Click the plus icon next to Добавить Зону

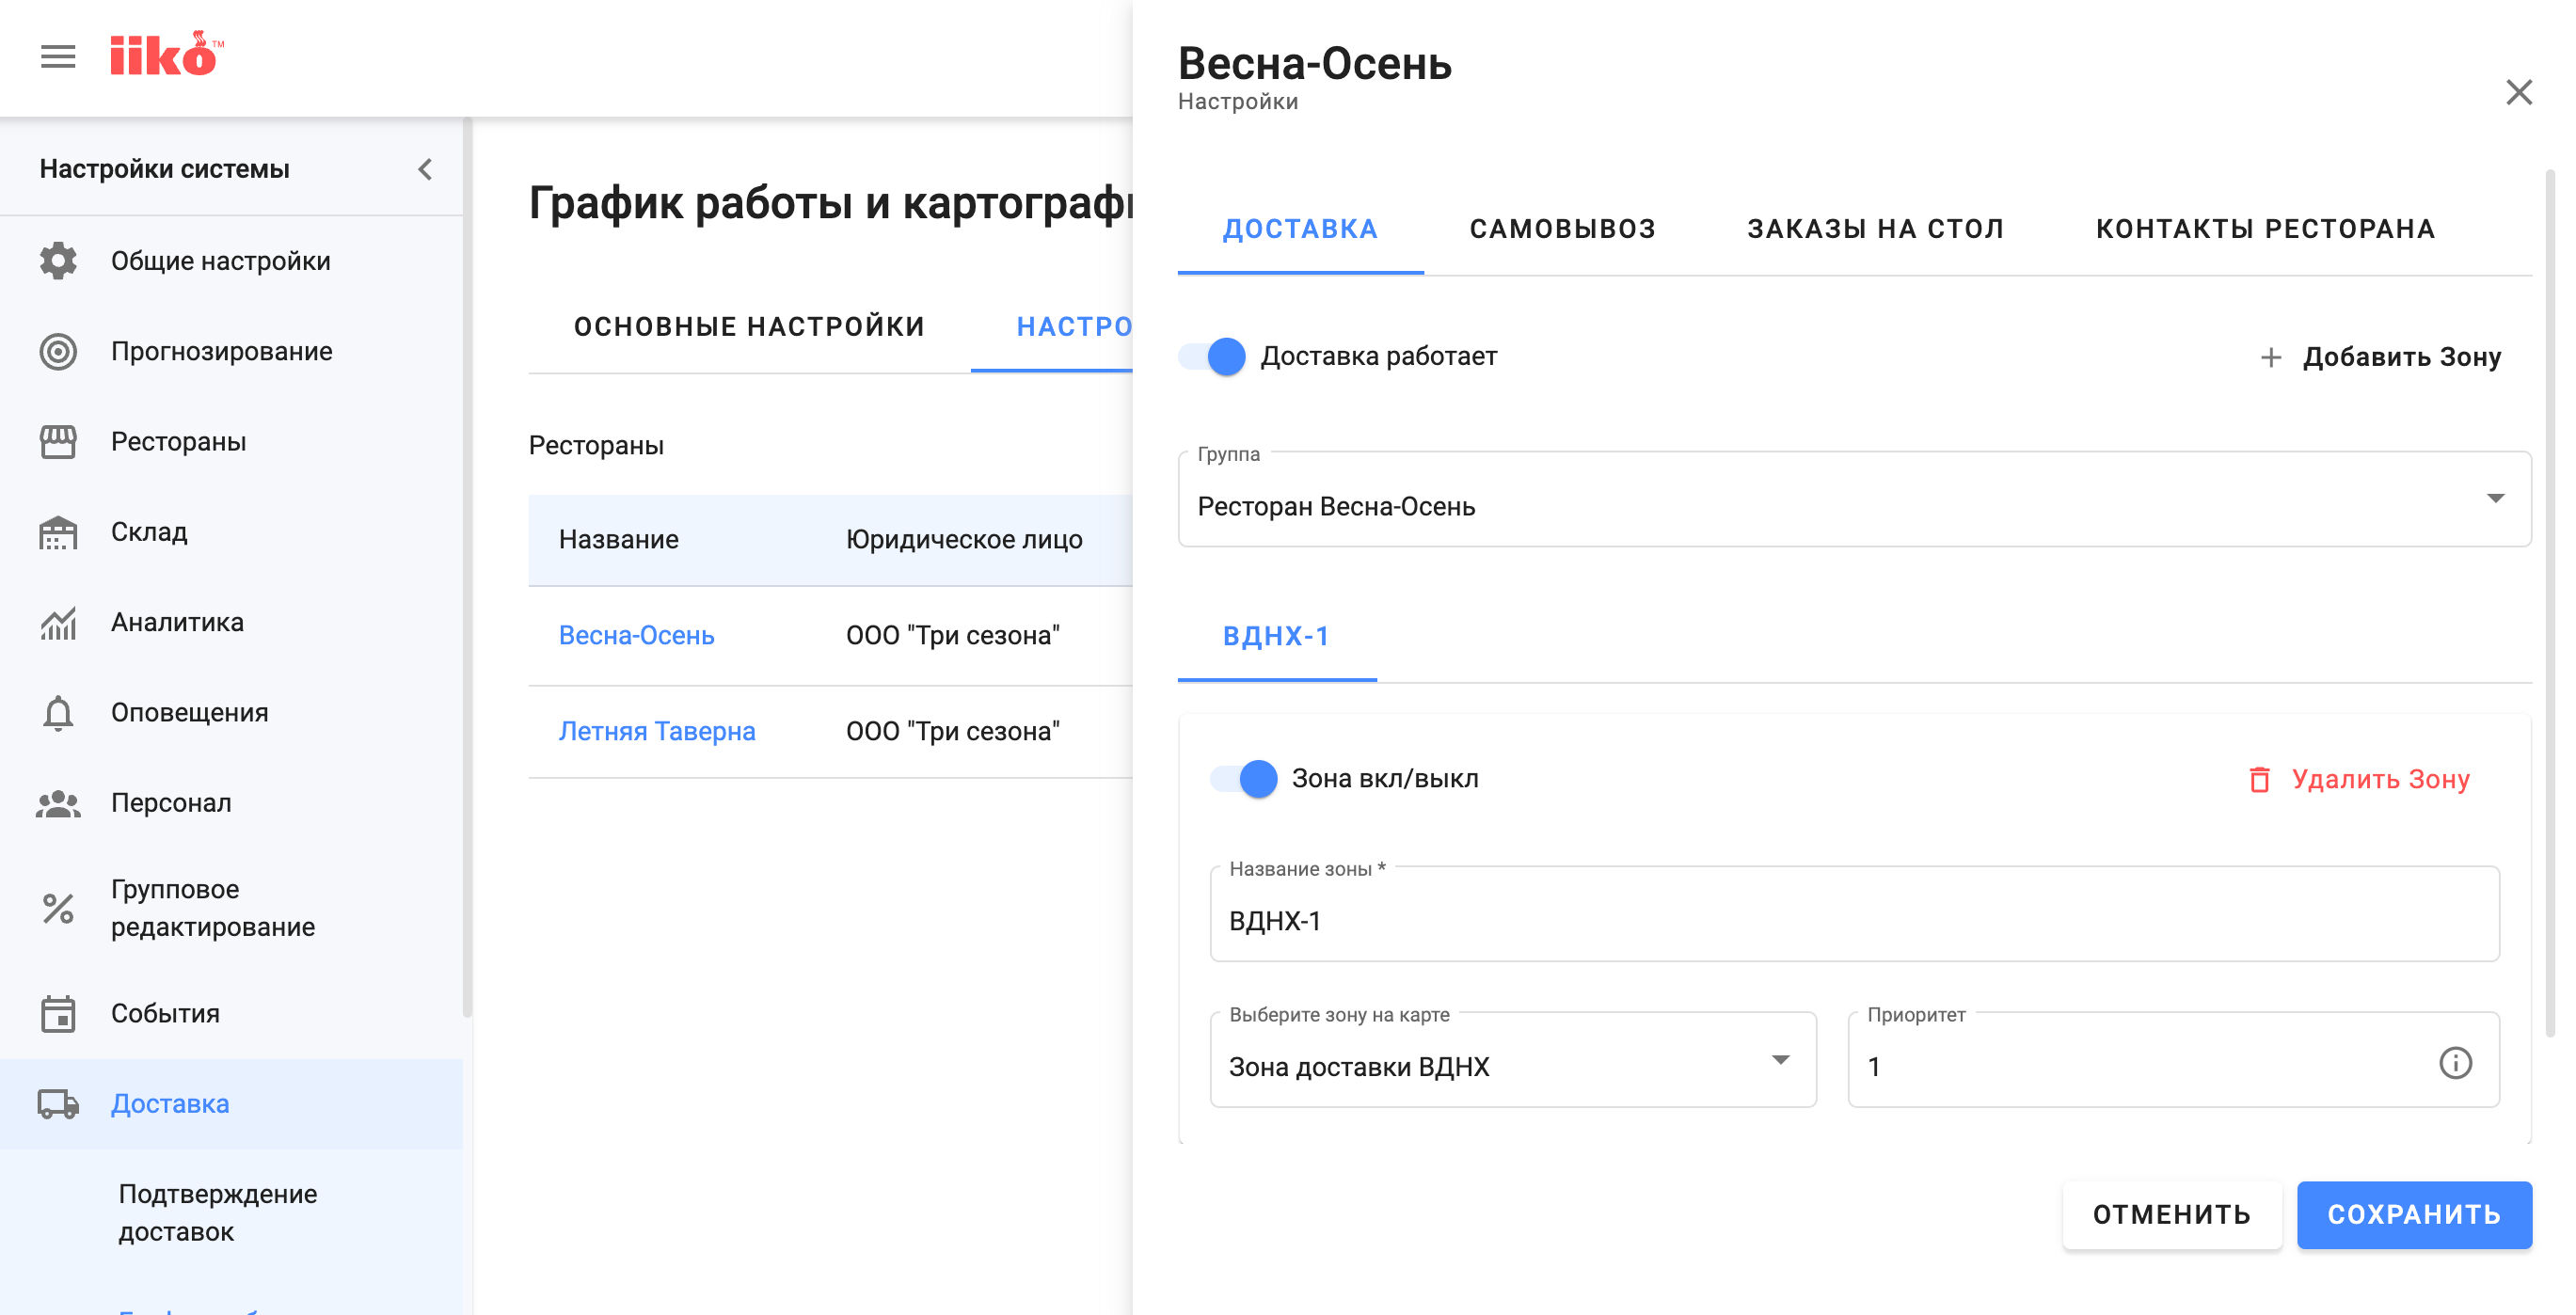tap(2271, 357)
